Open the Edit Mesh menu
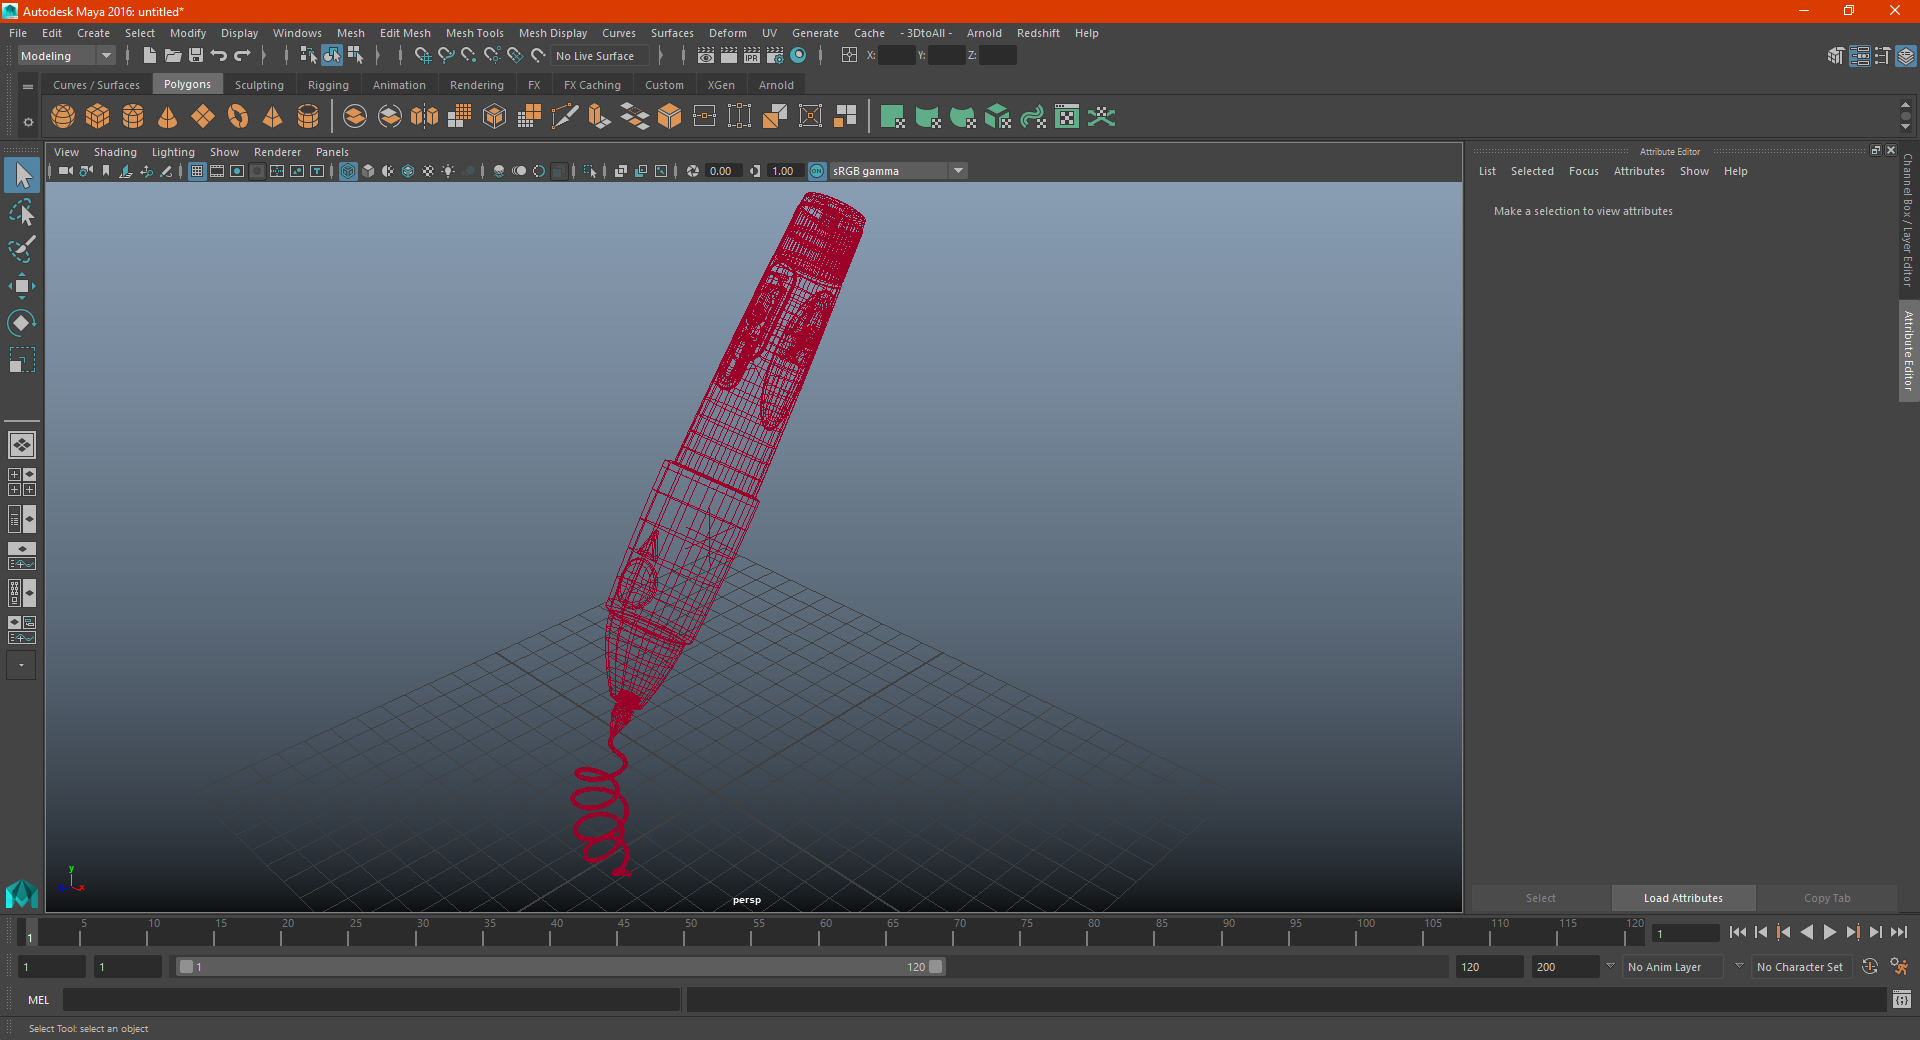This screenshot has height=1040, width=1920. (404, 33)
